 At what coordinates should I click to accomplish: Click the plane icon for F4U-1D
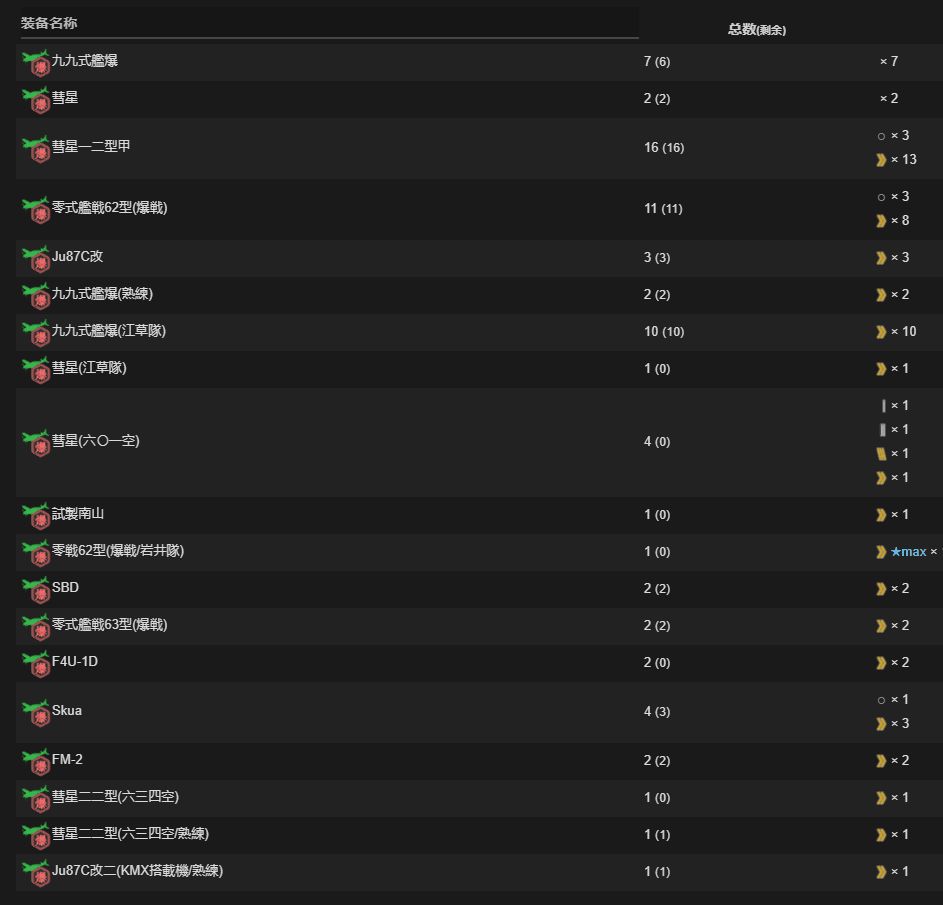tap(36, 663)
